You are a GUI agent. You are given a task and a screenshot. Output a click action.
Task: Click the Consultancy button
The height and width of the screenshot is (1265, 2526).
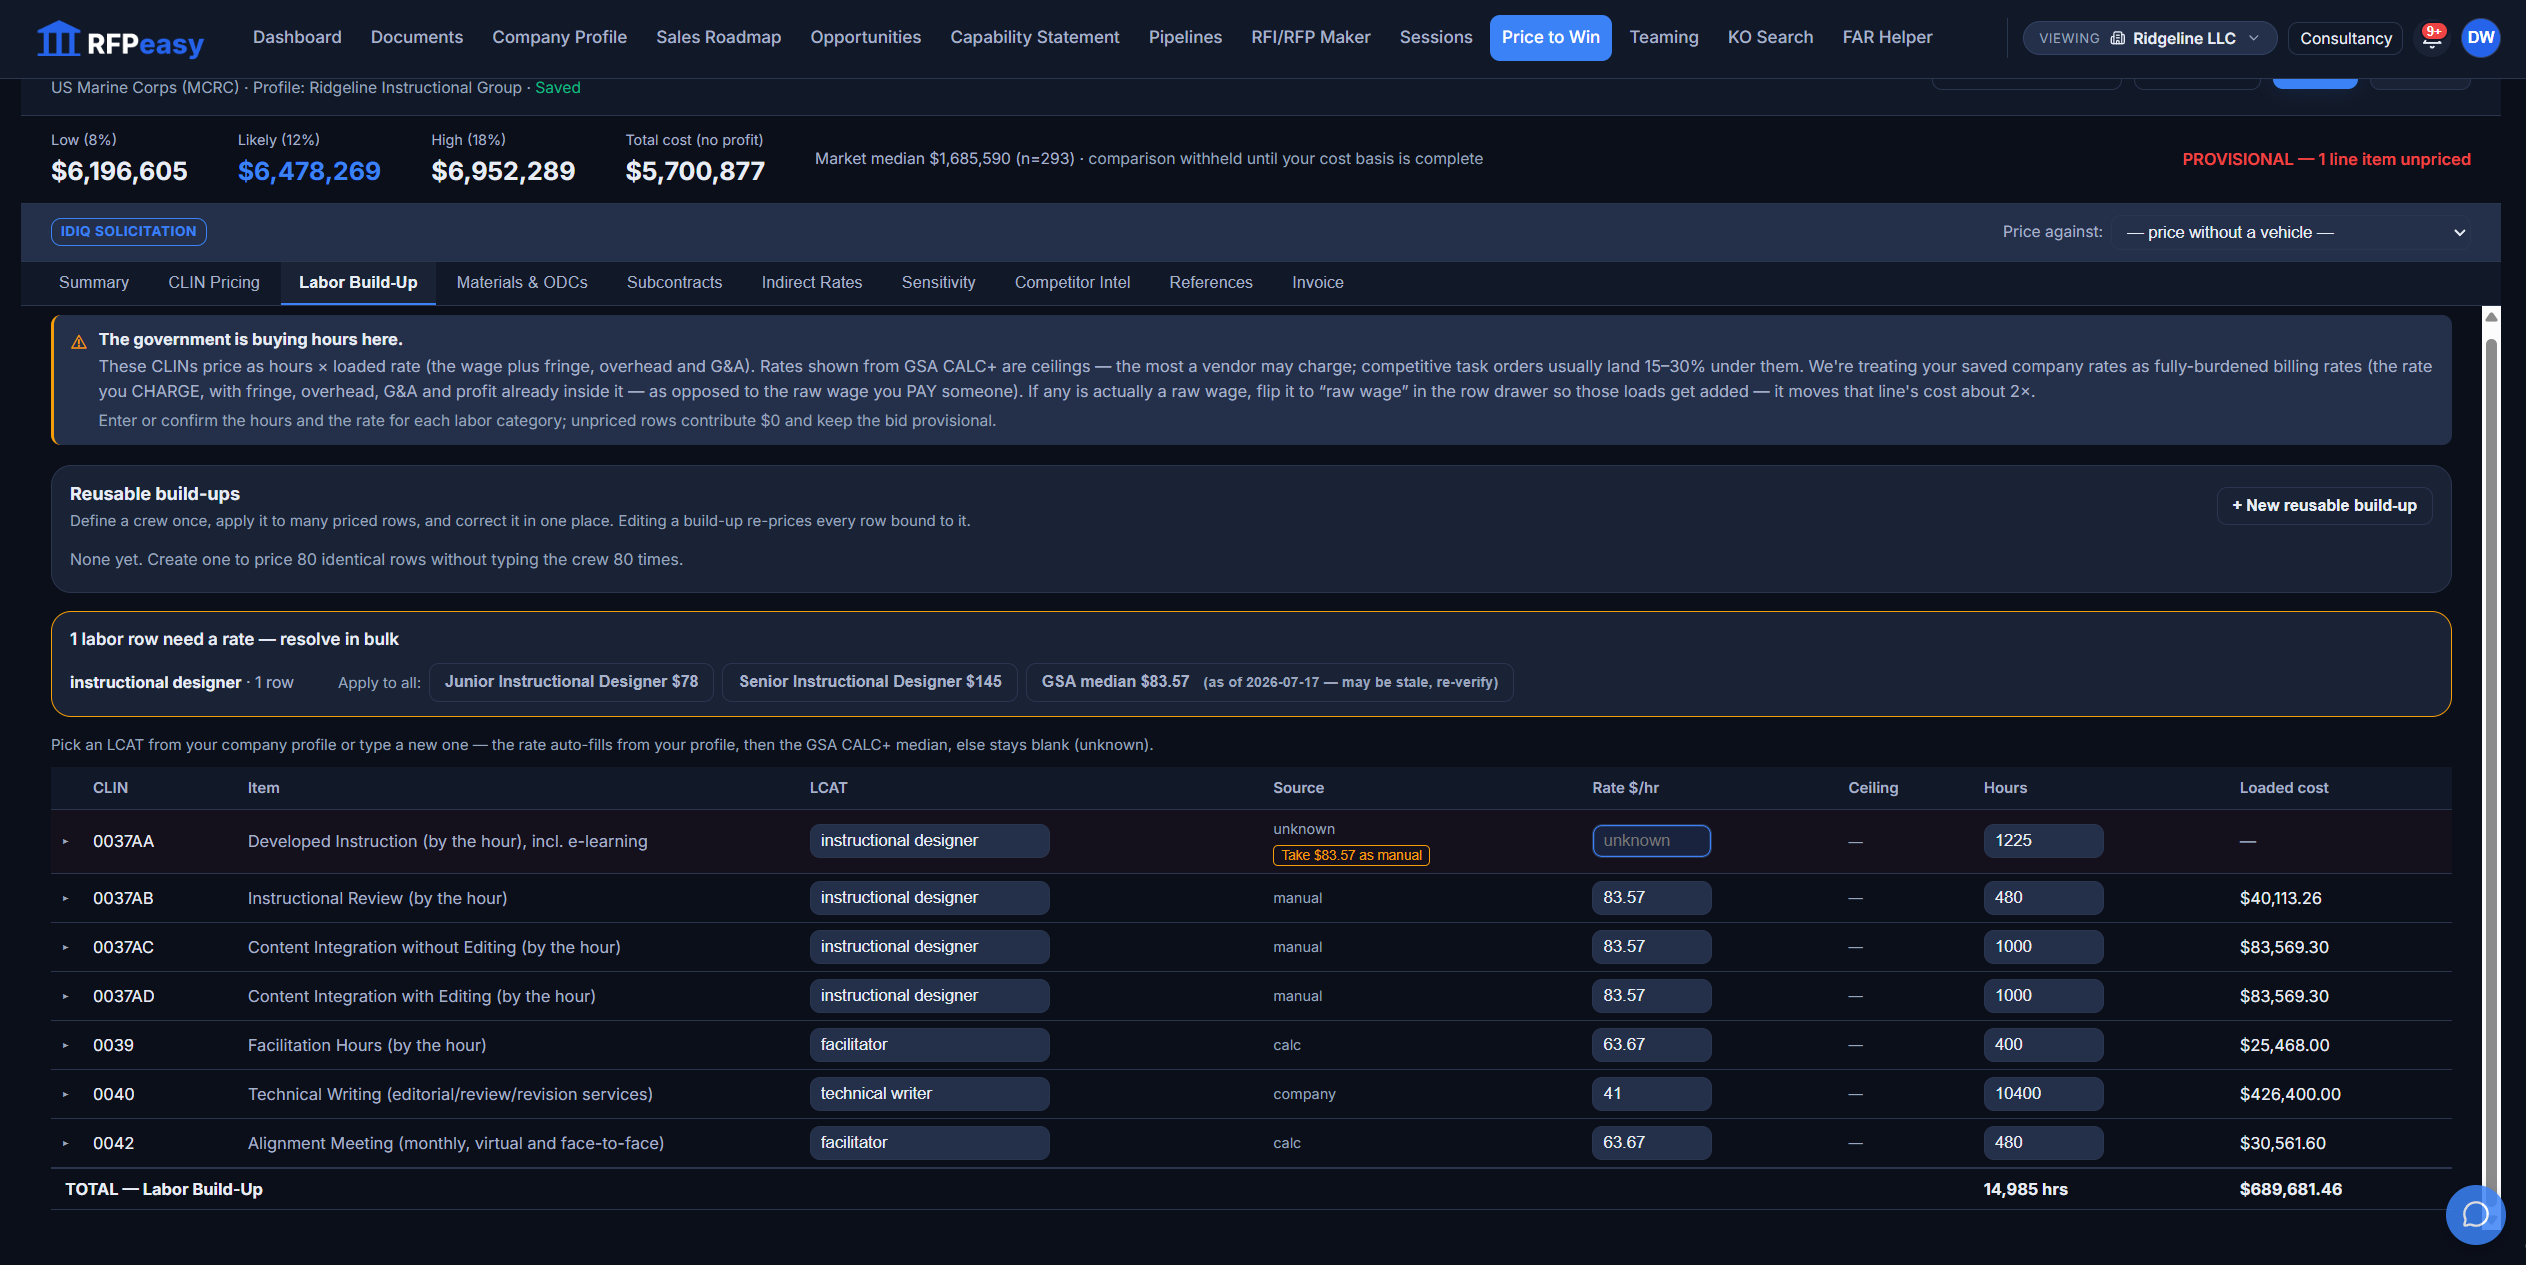pos(2345,38)
